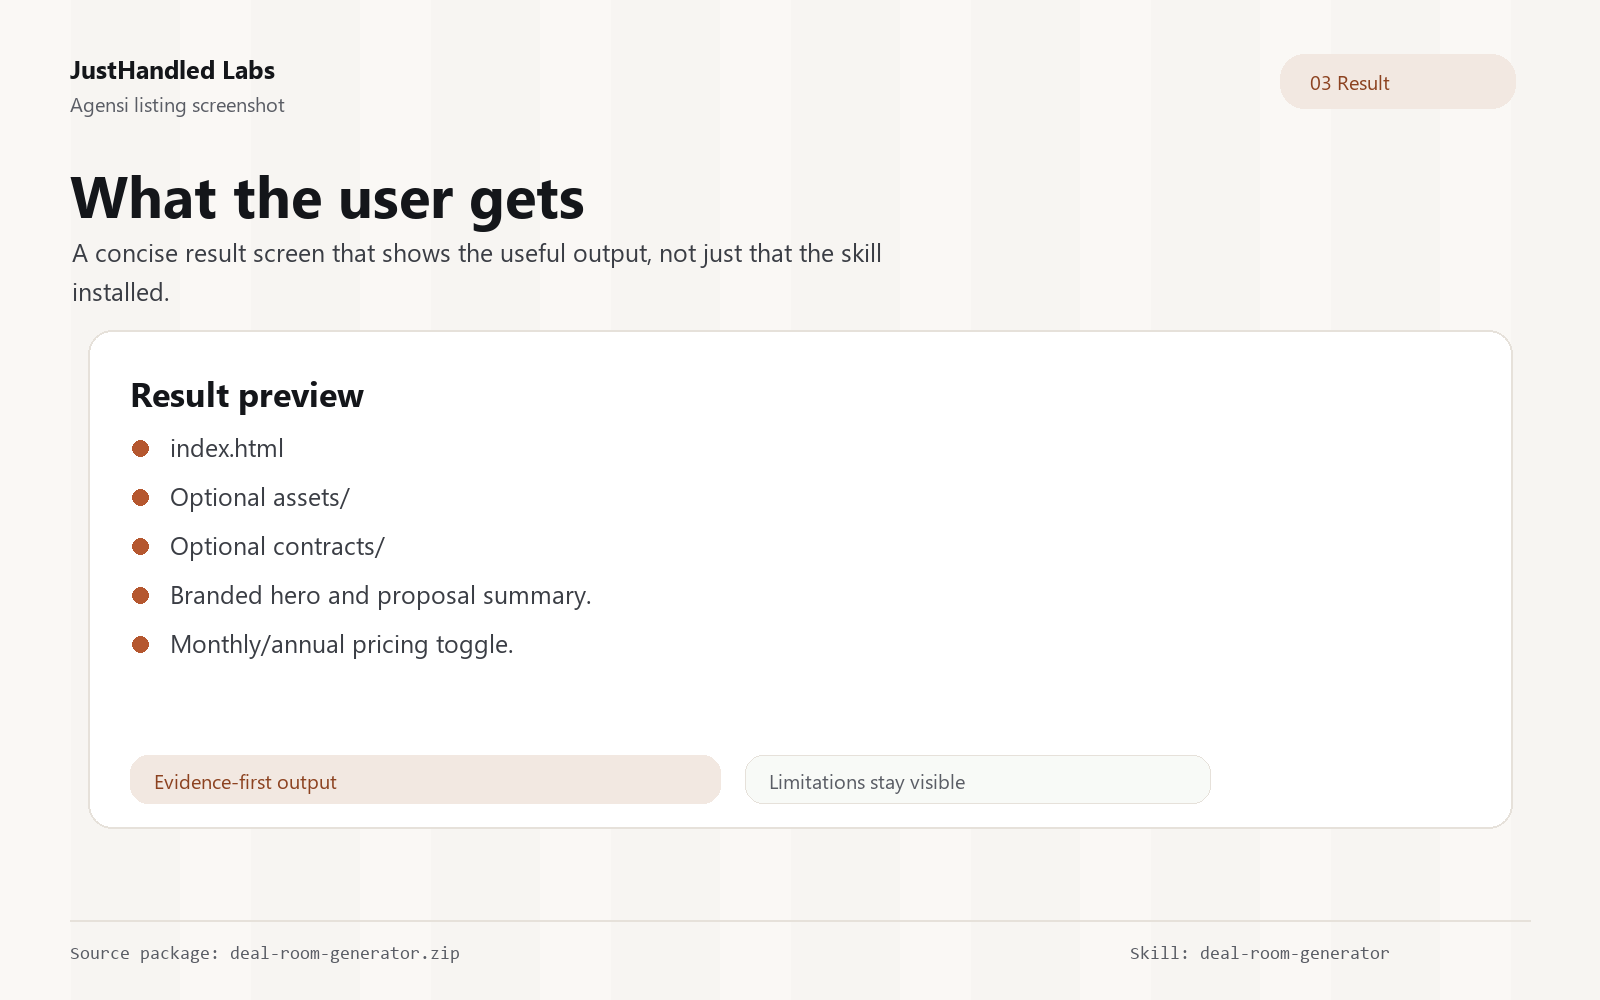Click the Result preview card heading
Image resolution: width=1600 pixels, height=1000 pixels.
pyautogui.click(x=247, y=396)
